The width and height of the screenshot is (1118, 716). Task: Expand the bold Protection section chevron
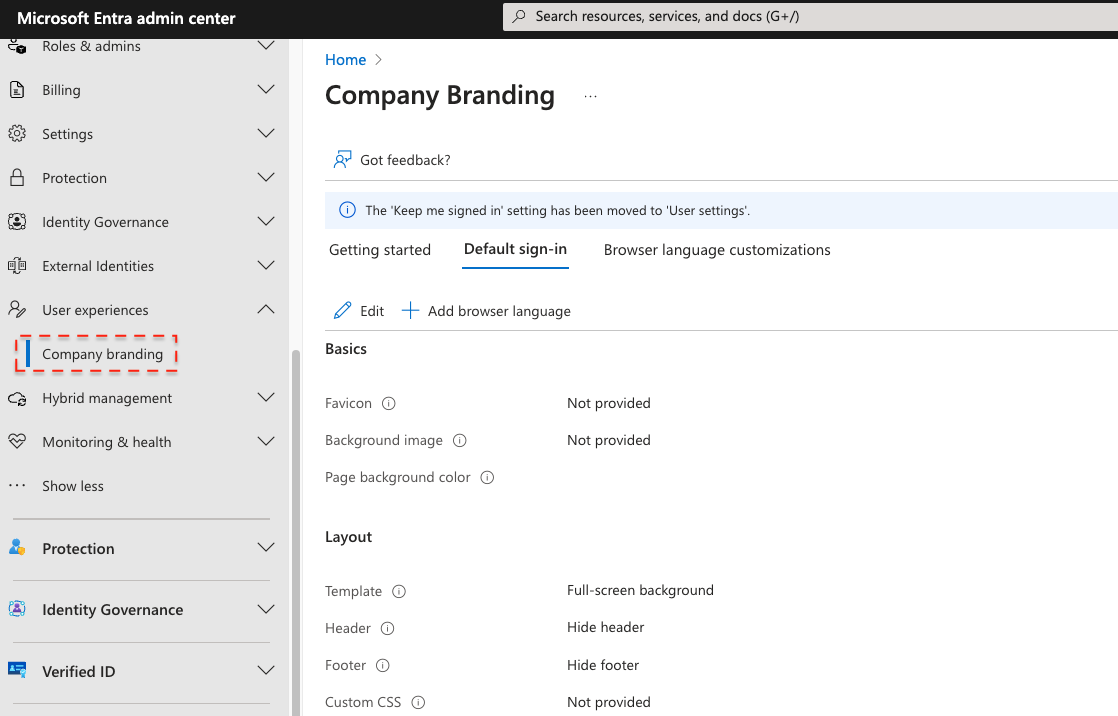click(x=266, y=548)
